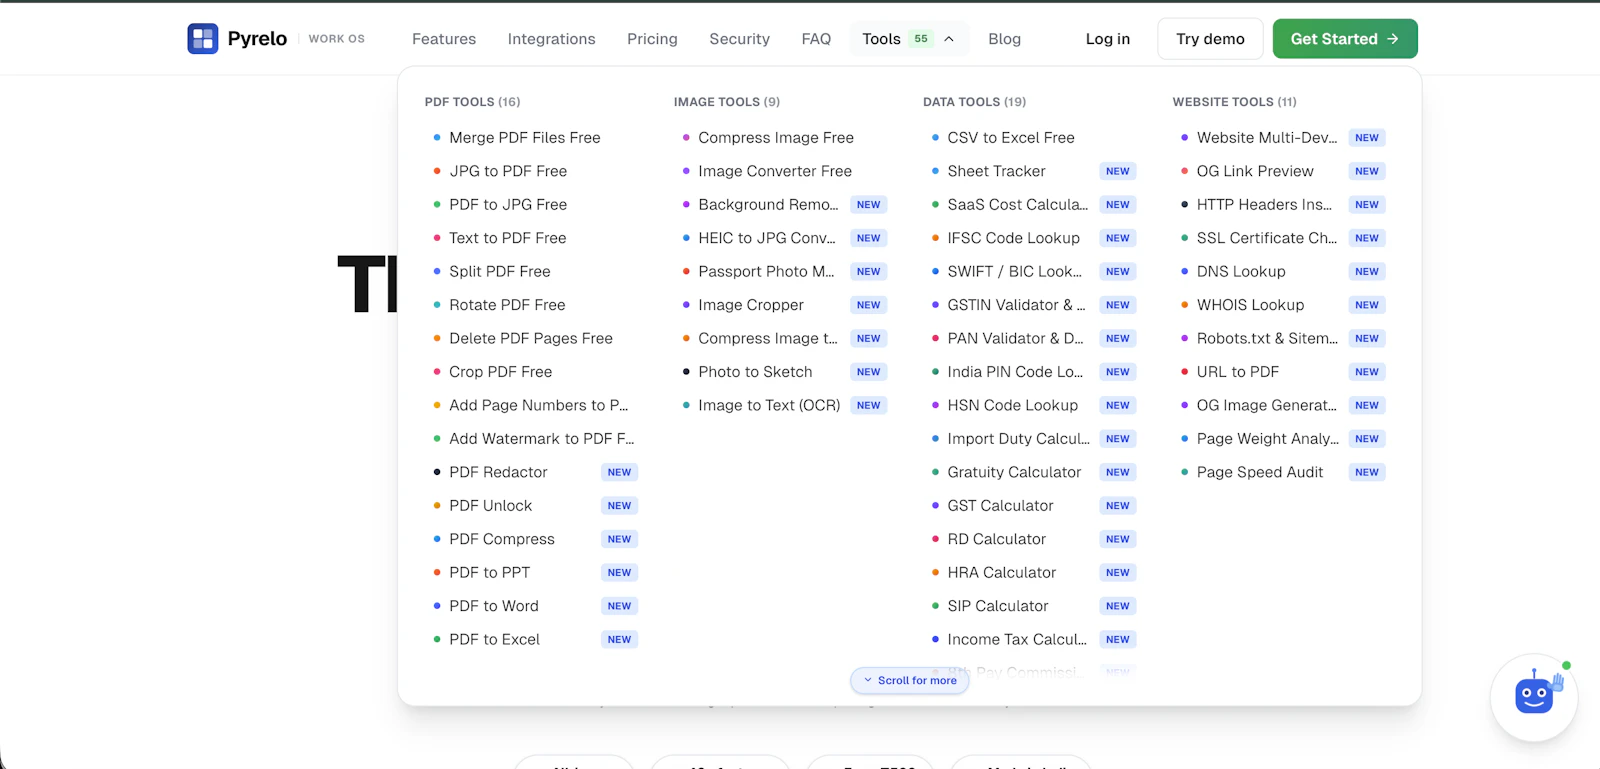Click the Get Started button
Screen dimensions: 1600x769
point(1345,39)
